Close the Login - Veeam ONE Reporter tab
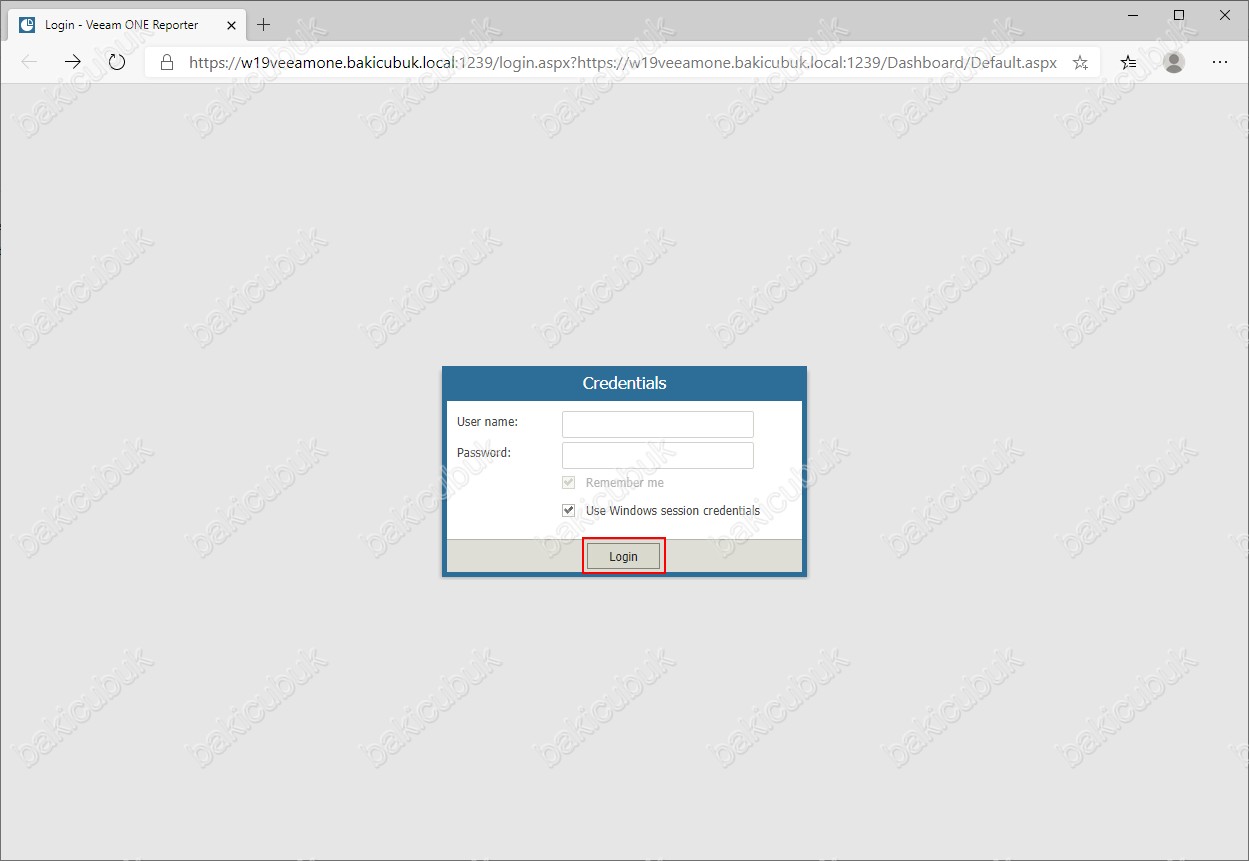Viewport: 1249px width, 861px height. tap(231, 25)
